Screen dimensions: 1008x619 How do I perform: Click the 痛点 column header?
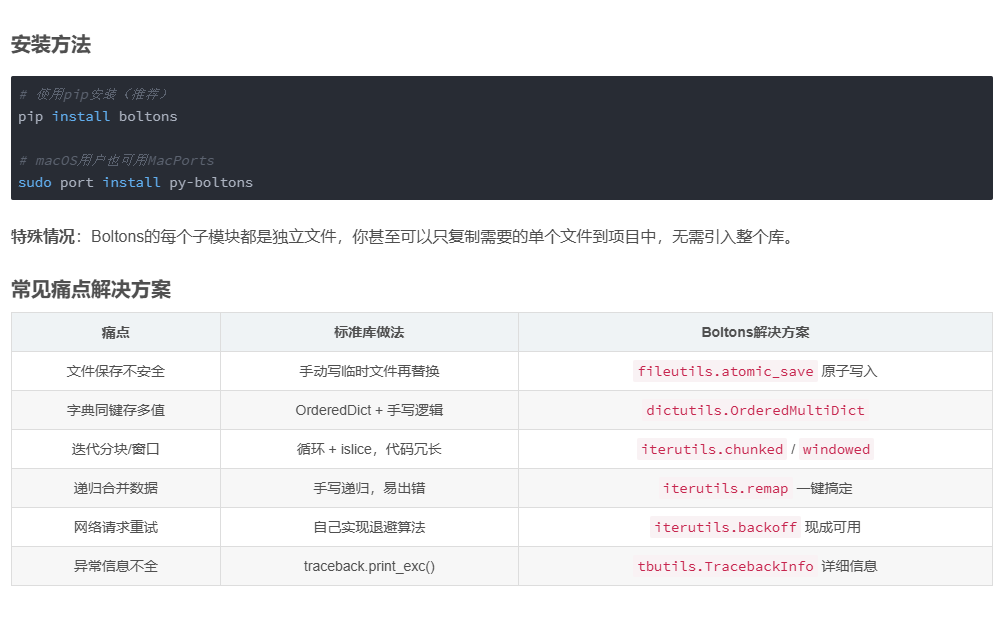[x=116, y=332]
